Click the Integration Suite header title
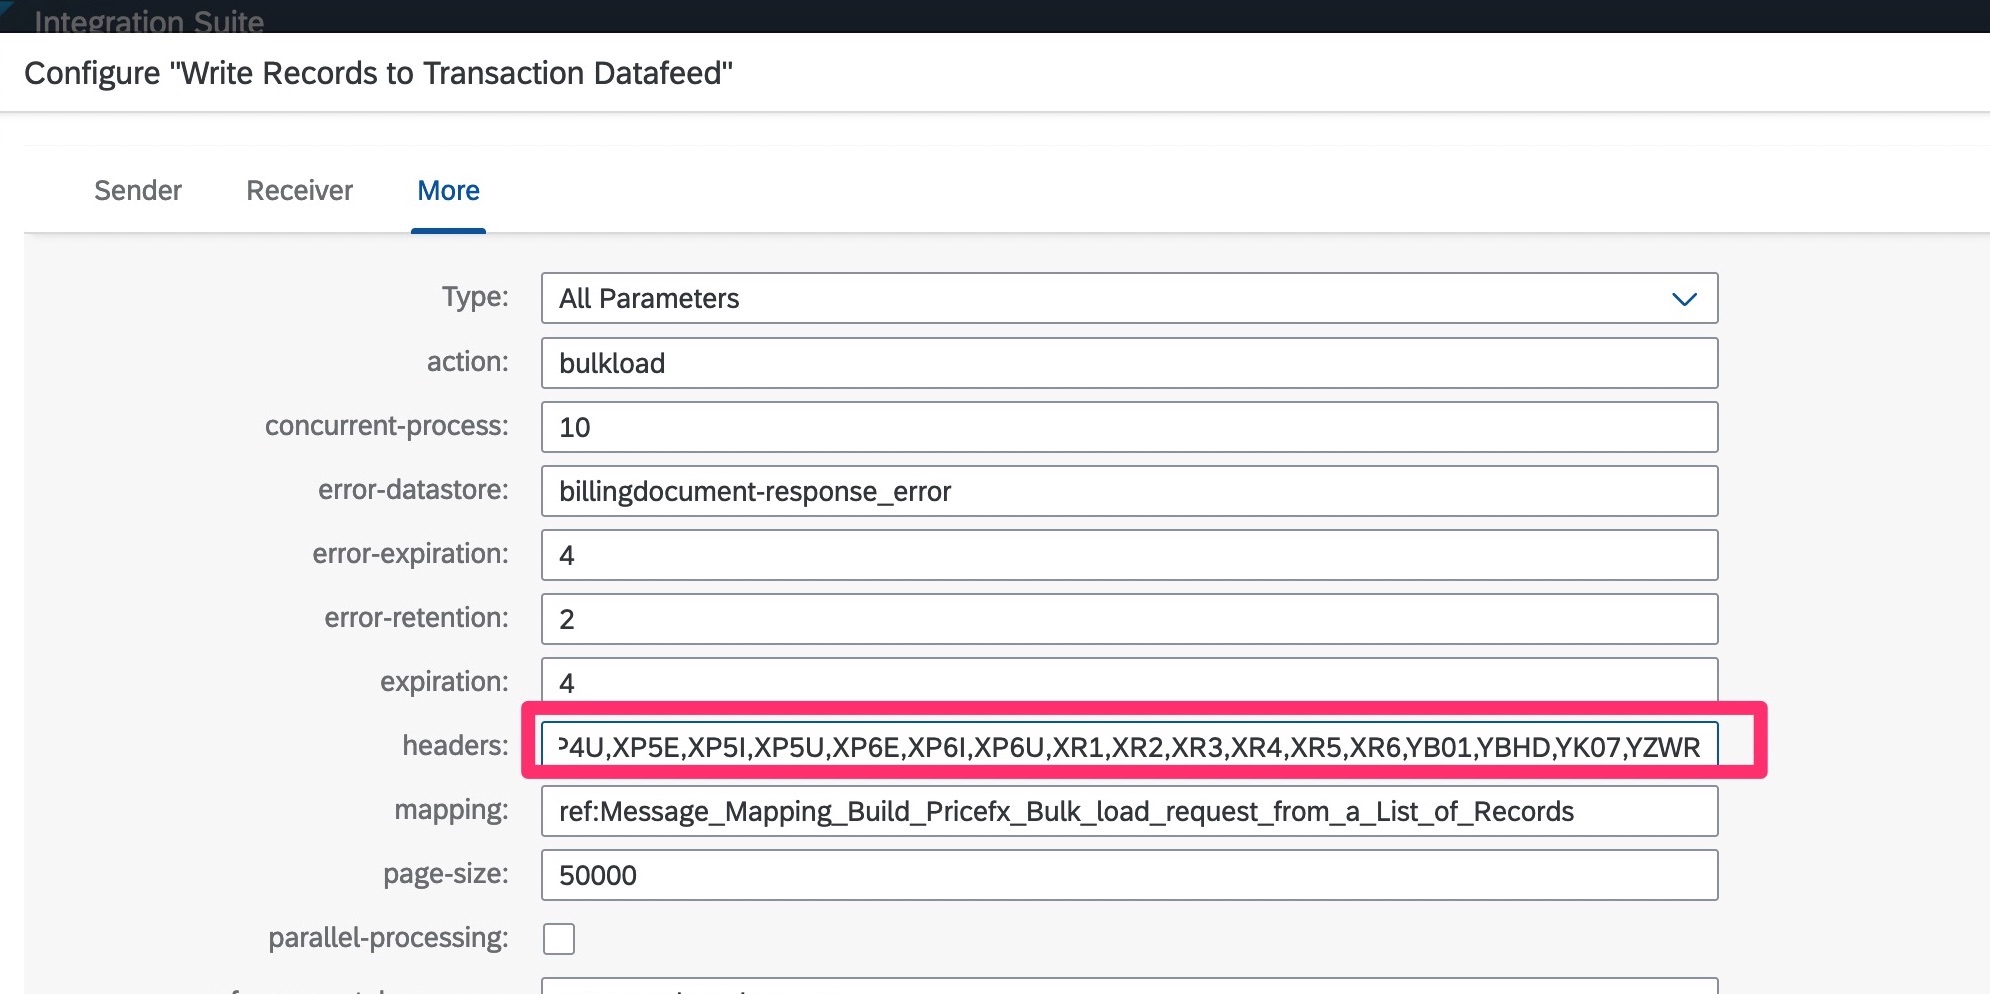The width and height of the screenshot is (1990, 994). click(x=149, y=20)
